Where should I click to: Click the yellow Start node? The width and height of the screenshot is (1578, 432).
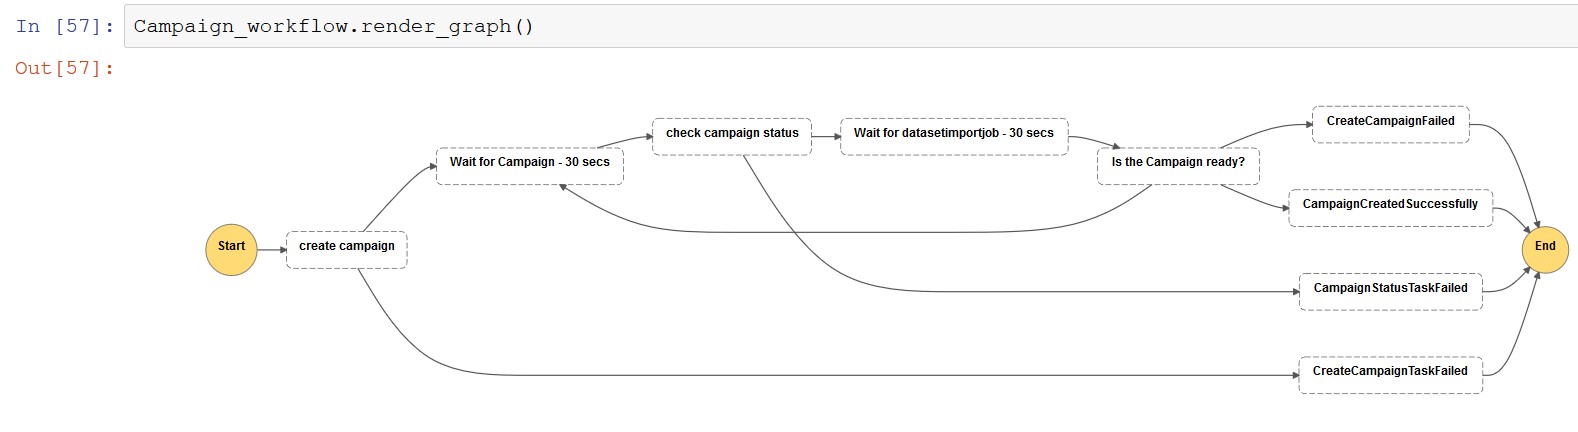231,249
